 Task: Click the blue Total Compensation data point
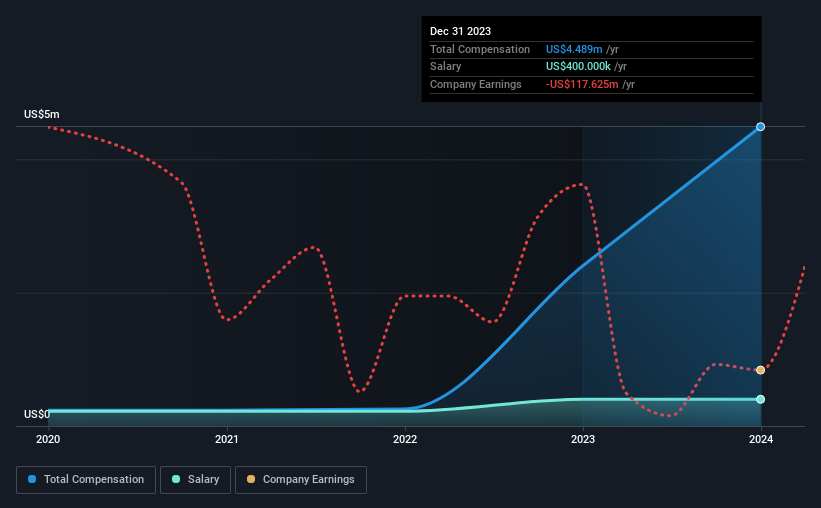coord(760,127)
